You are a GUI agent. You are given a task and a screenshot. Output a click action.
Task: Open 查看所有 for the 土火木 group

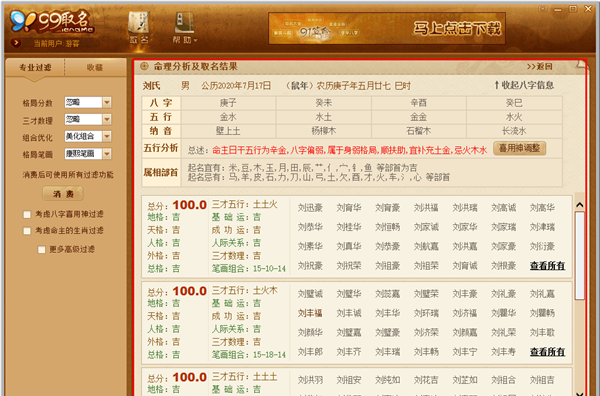547,352
